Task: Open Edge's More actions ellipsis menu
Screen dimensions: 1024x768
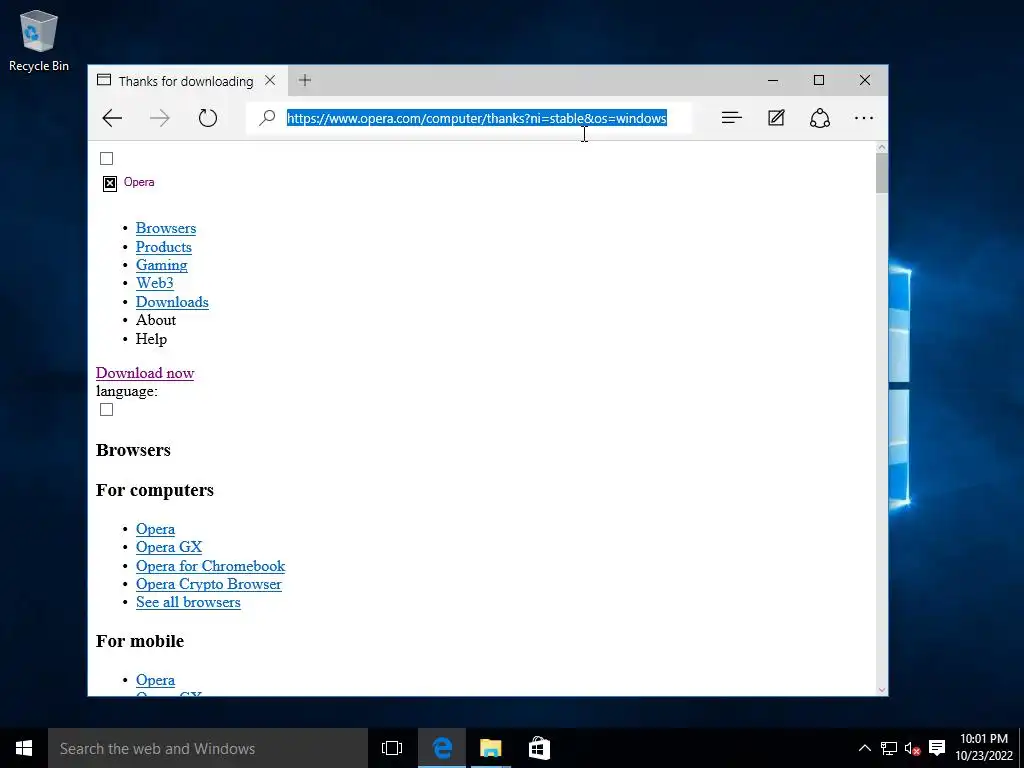Action: 864,118
